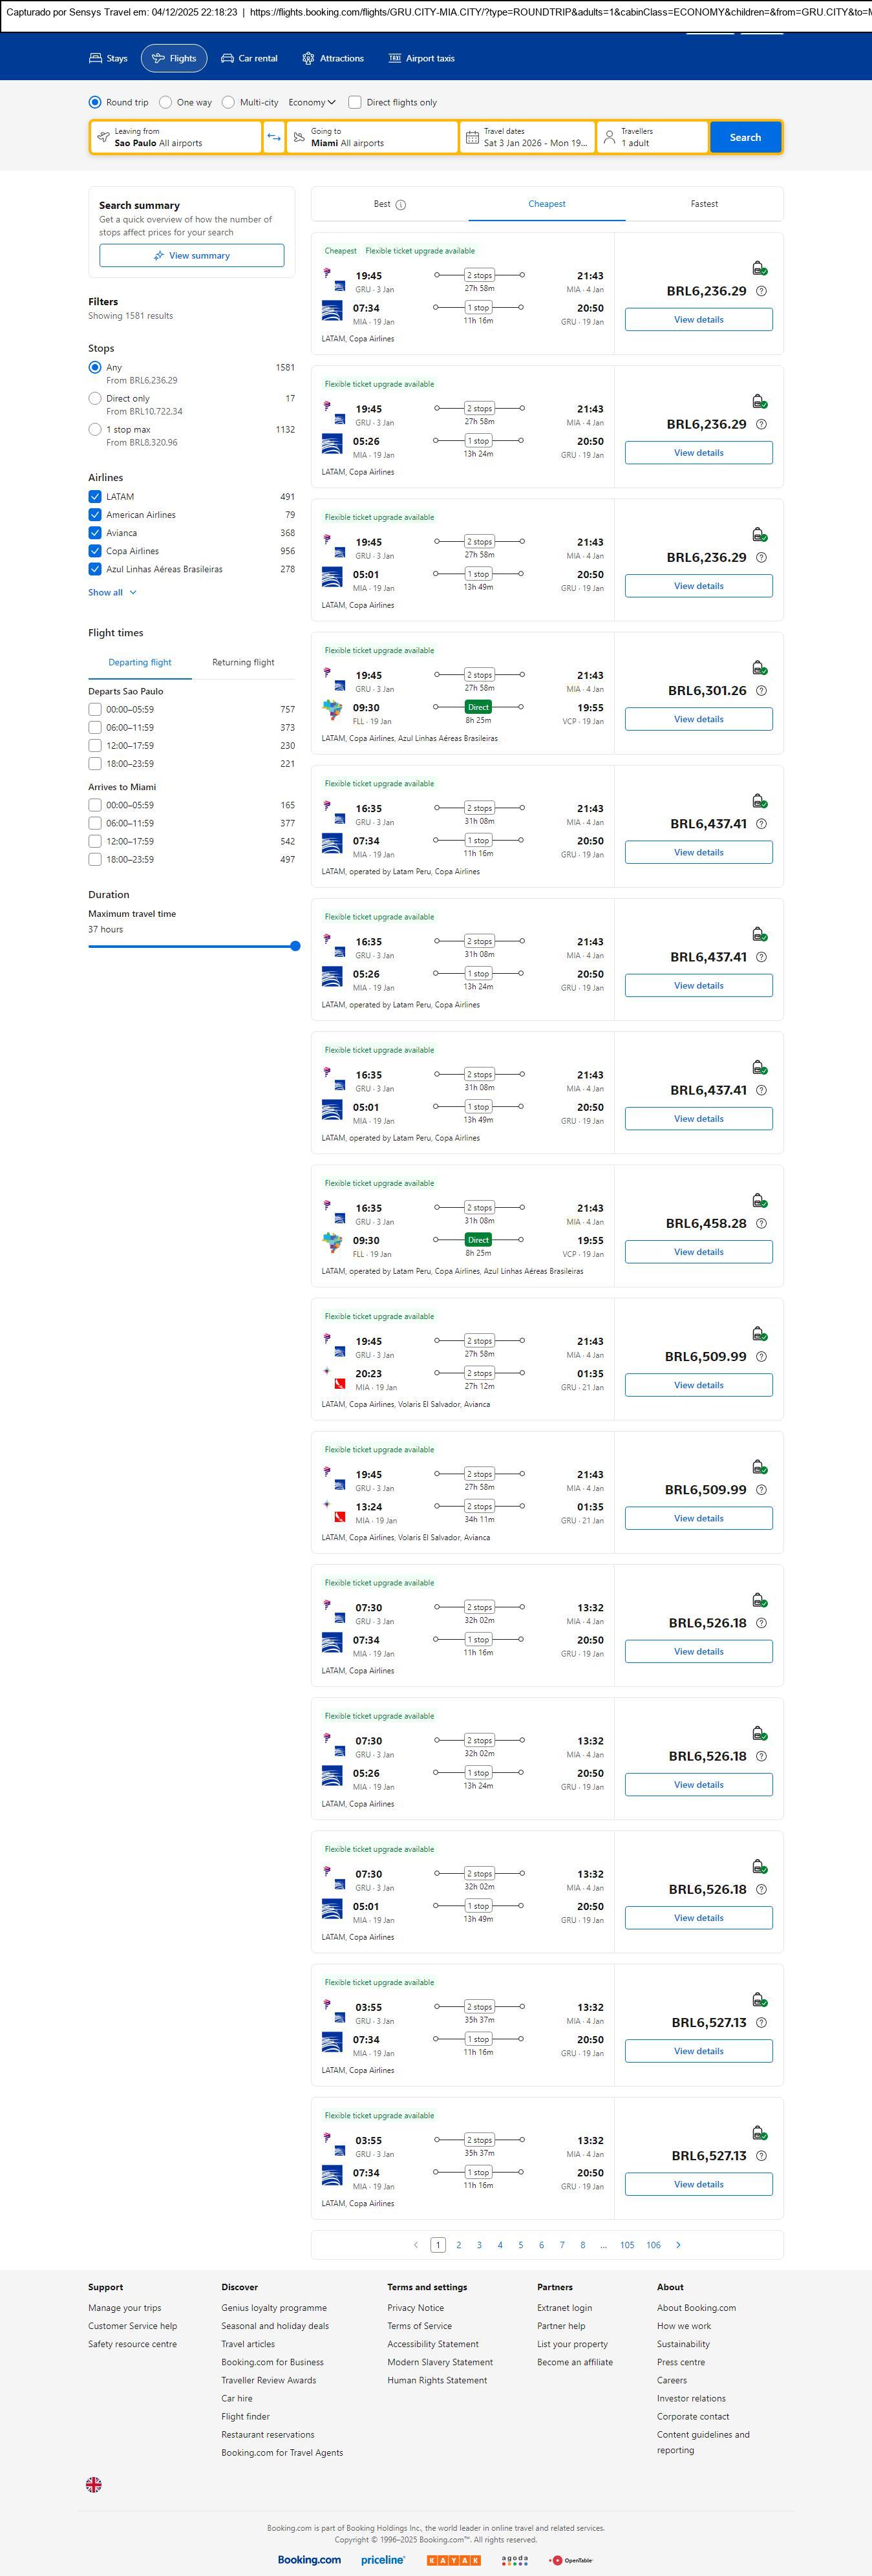This screenshot has width=872, height=2576.
Task: Click the blue Search button
Action: click(745, 137)
